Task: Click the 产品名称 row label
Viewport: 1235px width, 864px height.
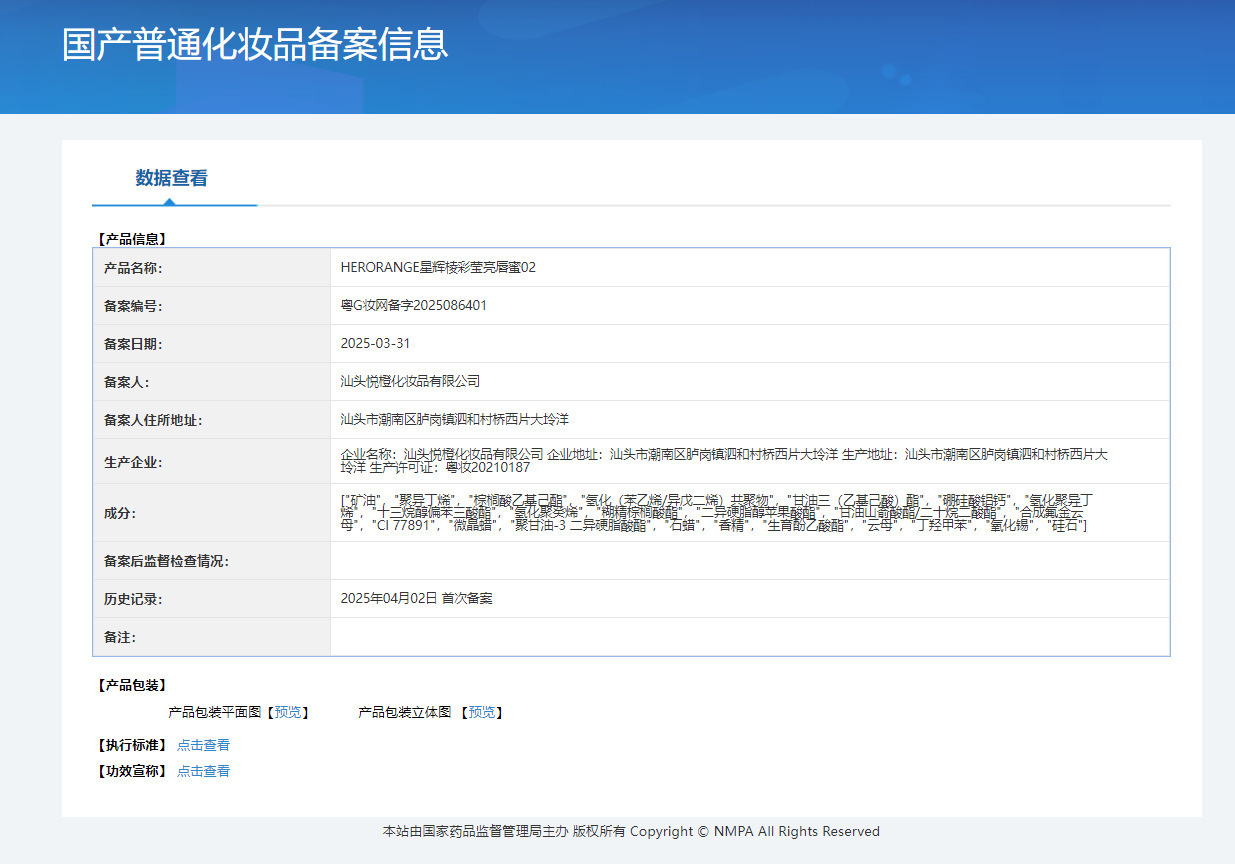Action: pyautogui.click(x=133, y=268)
